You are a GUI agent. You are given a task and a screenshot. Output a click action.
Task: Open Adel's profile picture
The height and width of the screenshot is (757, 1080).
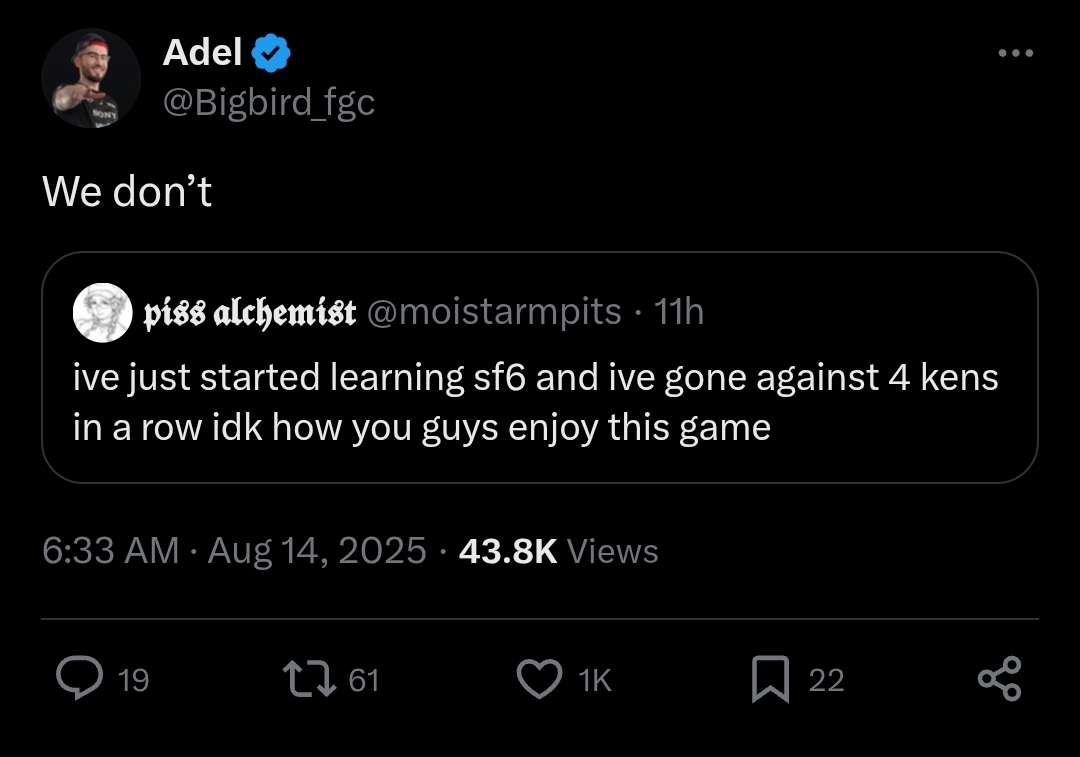click(x=91, y=78)
